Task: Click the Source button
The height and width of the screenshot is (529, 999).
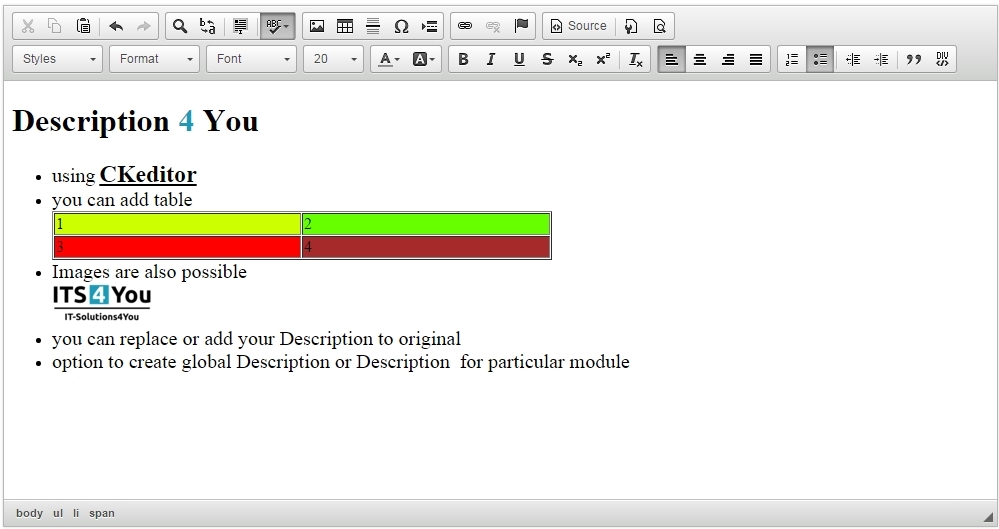Action: coord(578,26)
